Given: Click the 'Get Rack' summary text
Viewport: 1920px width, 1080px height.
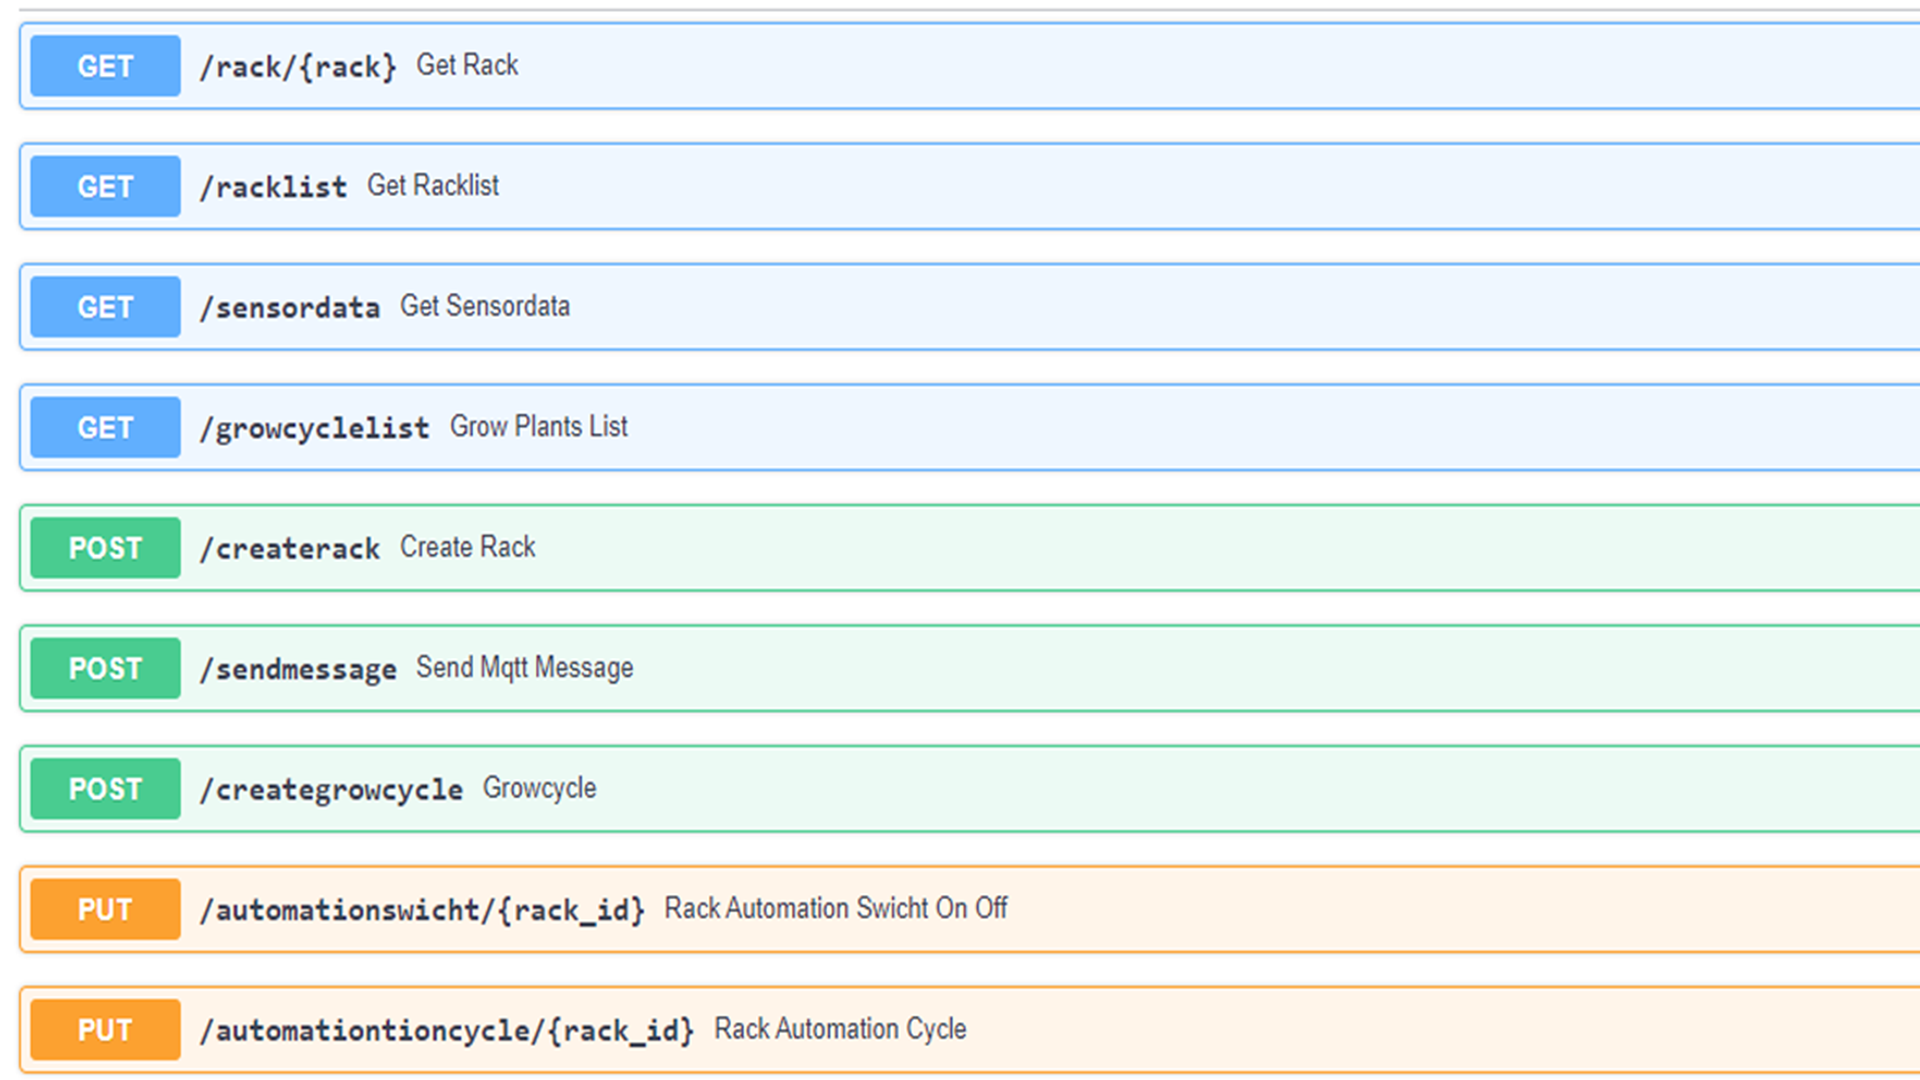Looking at the screenshot, I should (467, 65).
